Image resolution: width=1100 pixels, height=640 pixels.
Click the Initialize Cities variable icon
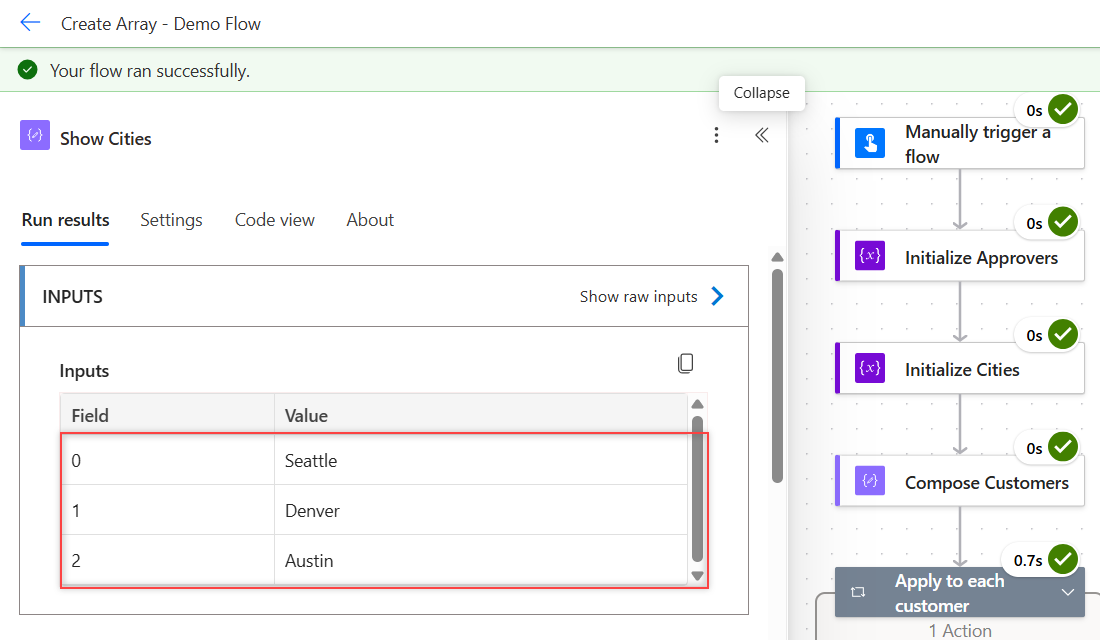click(870, 368)
